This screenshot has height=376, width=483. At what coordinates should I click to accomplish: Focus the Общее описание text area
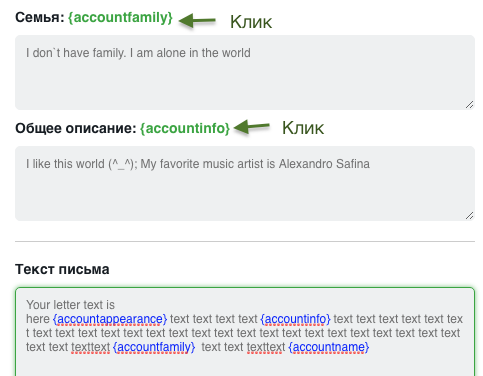(x=245, y=183)
